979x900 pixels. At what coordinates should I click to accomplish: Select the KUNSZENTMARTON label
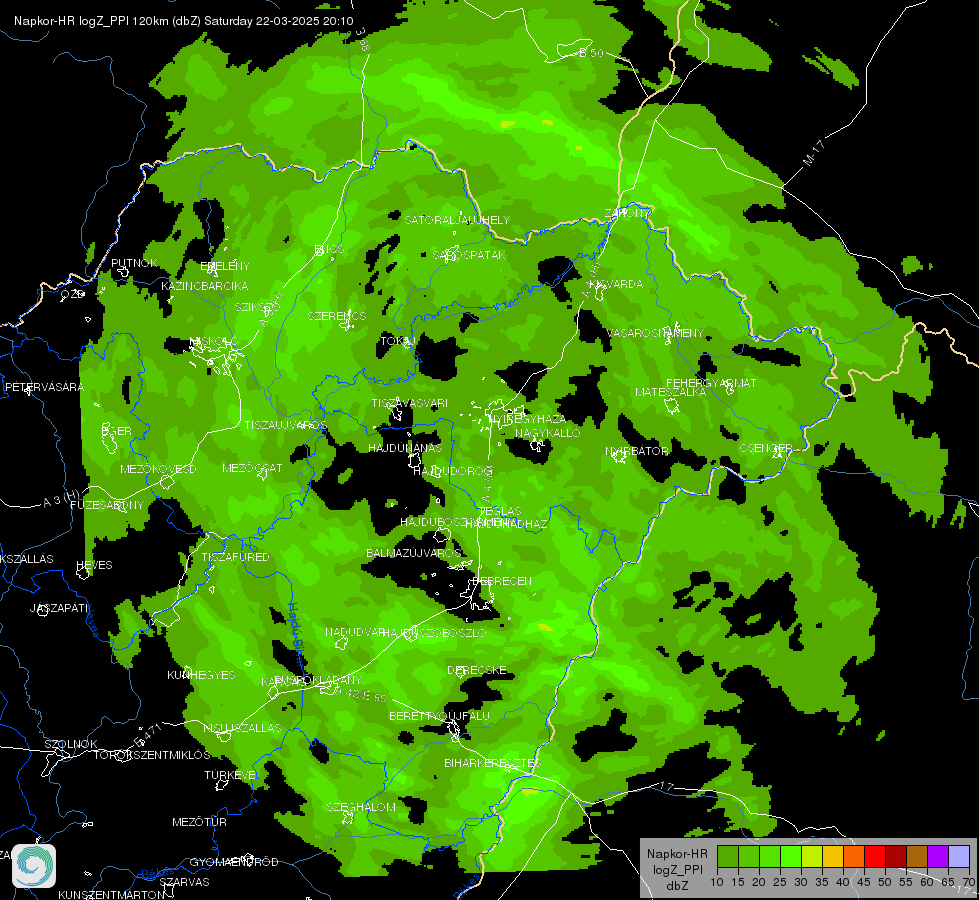click(x=112, y=894)
